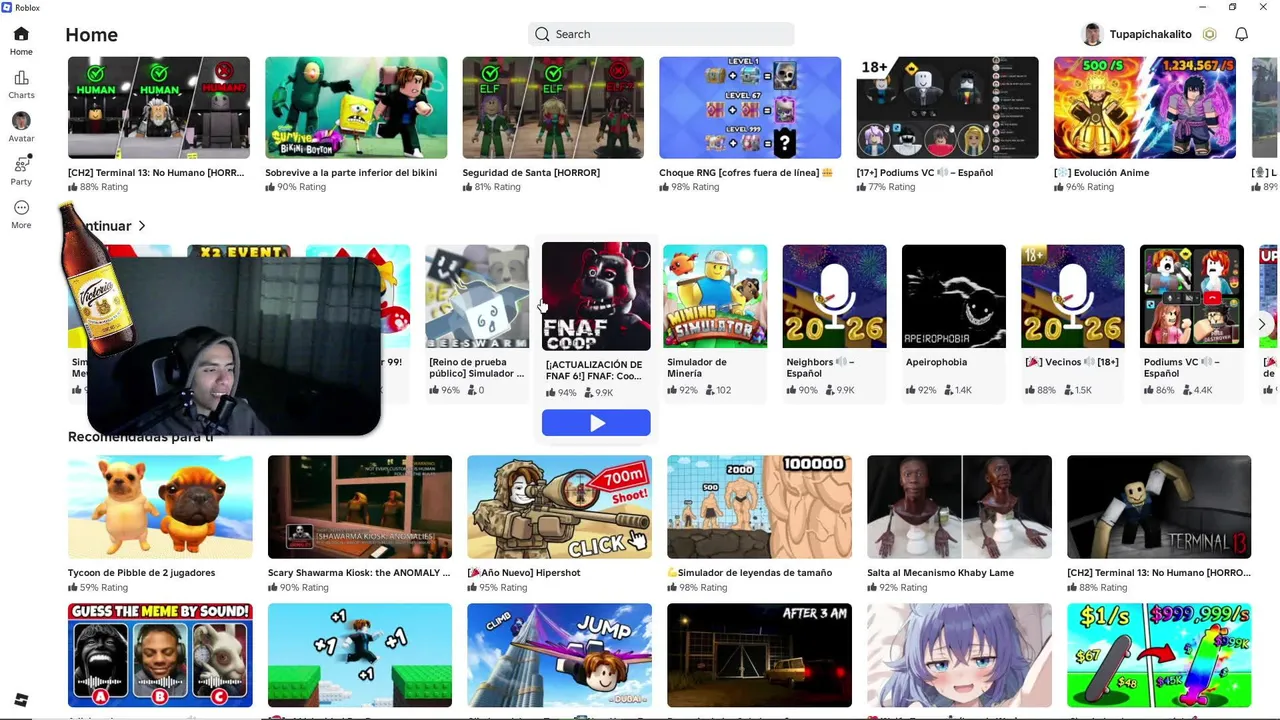Open the Home page title
Screen dimensions: 1280x720
tap(92, 35)
